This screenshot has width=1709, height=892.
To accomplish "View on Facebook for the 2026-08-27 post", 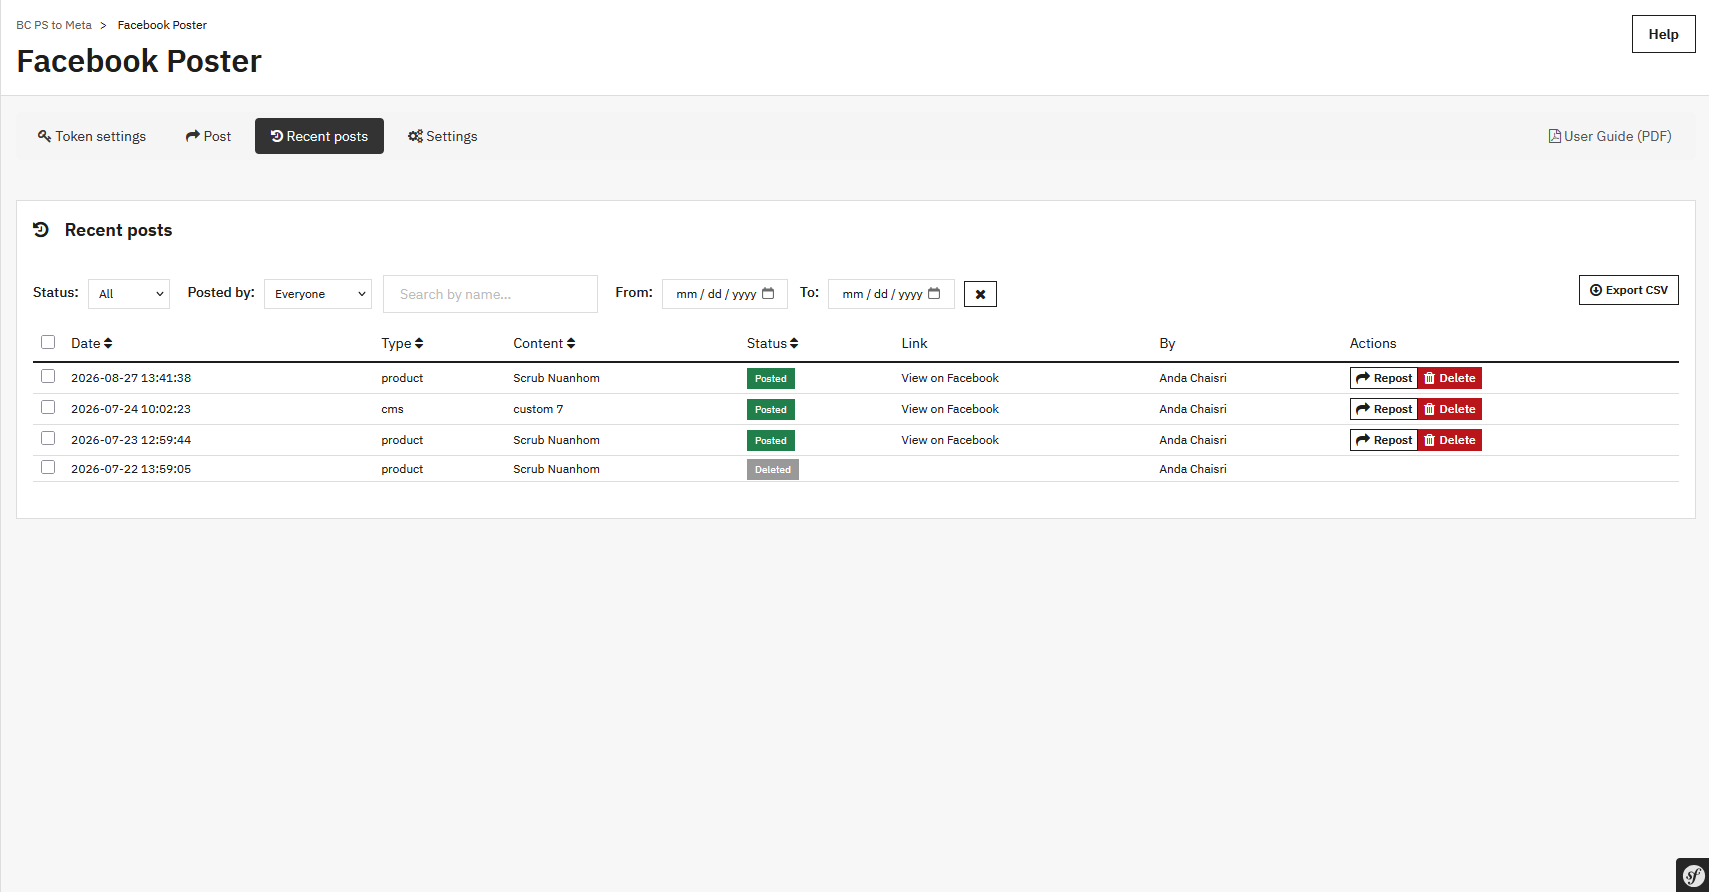I will coord(950,378).
